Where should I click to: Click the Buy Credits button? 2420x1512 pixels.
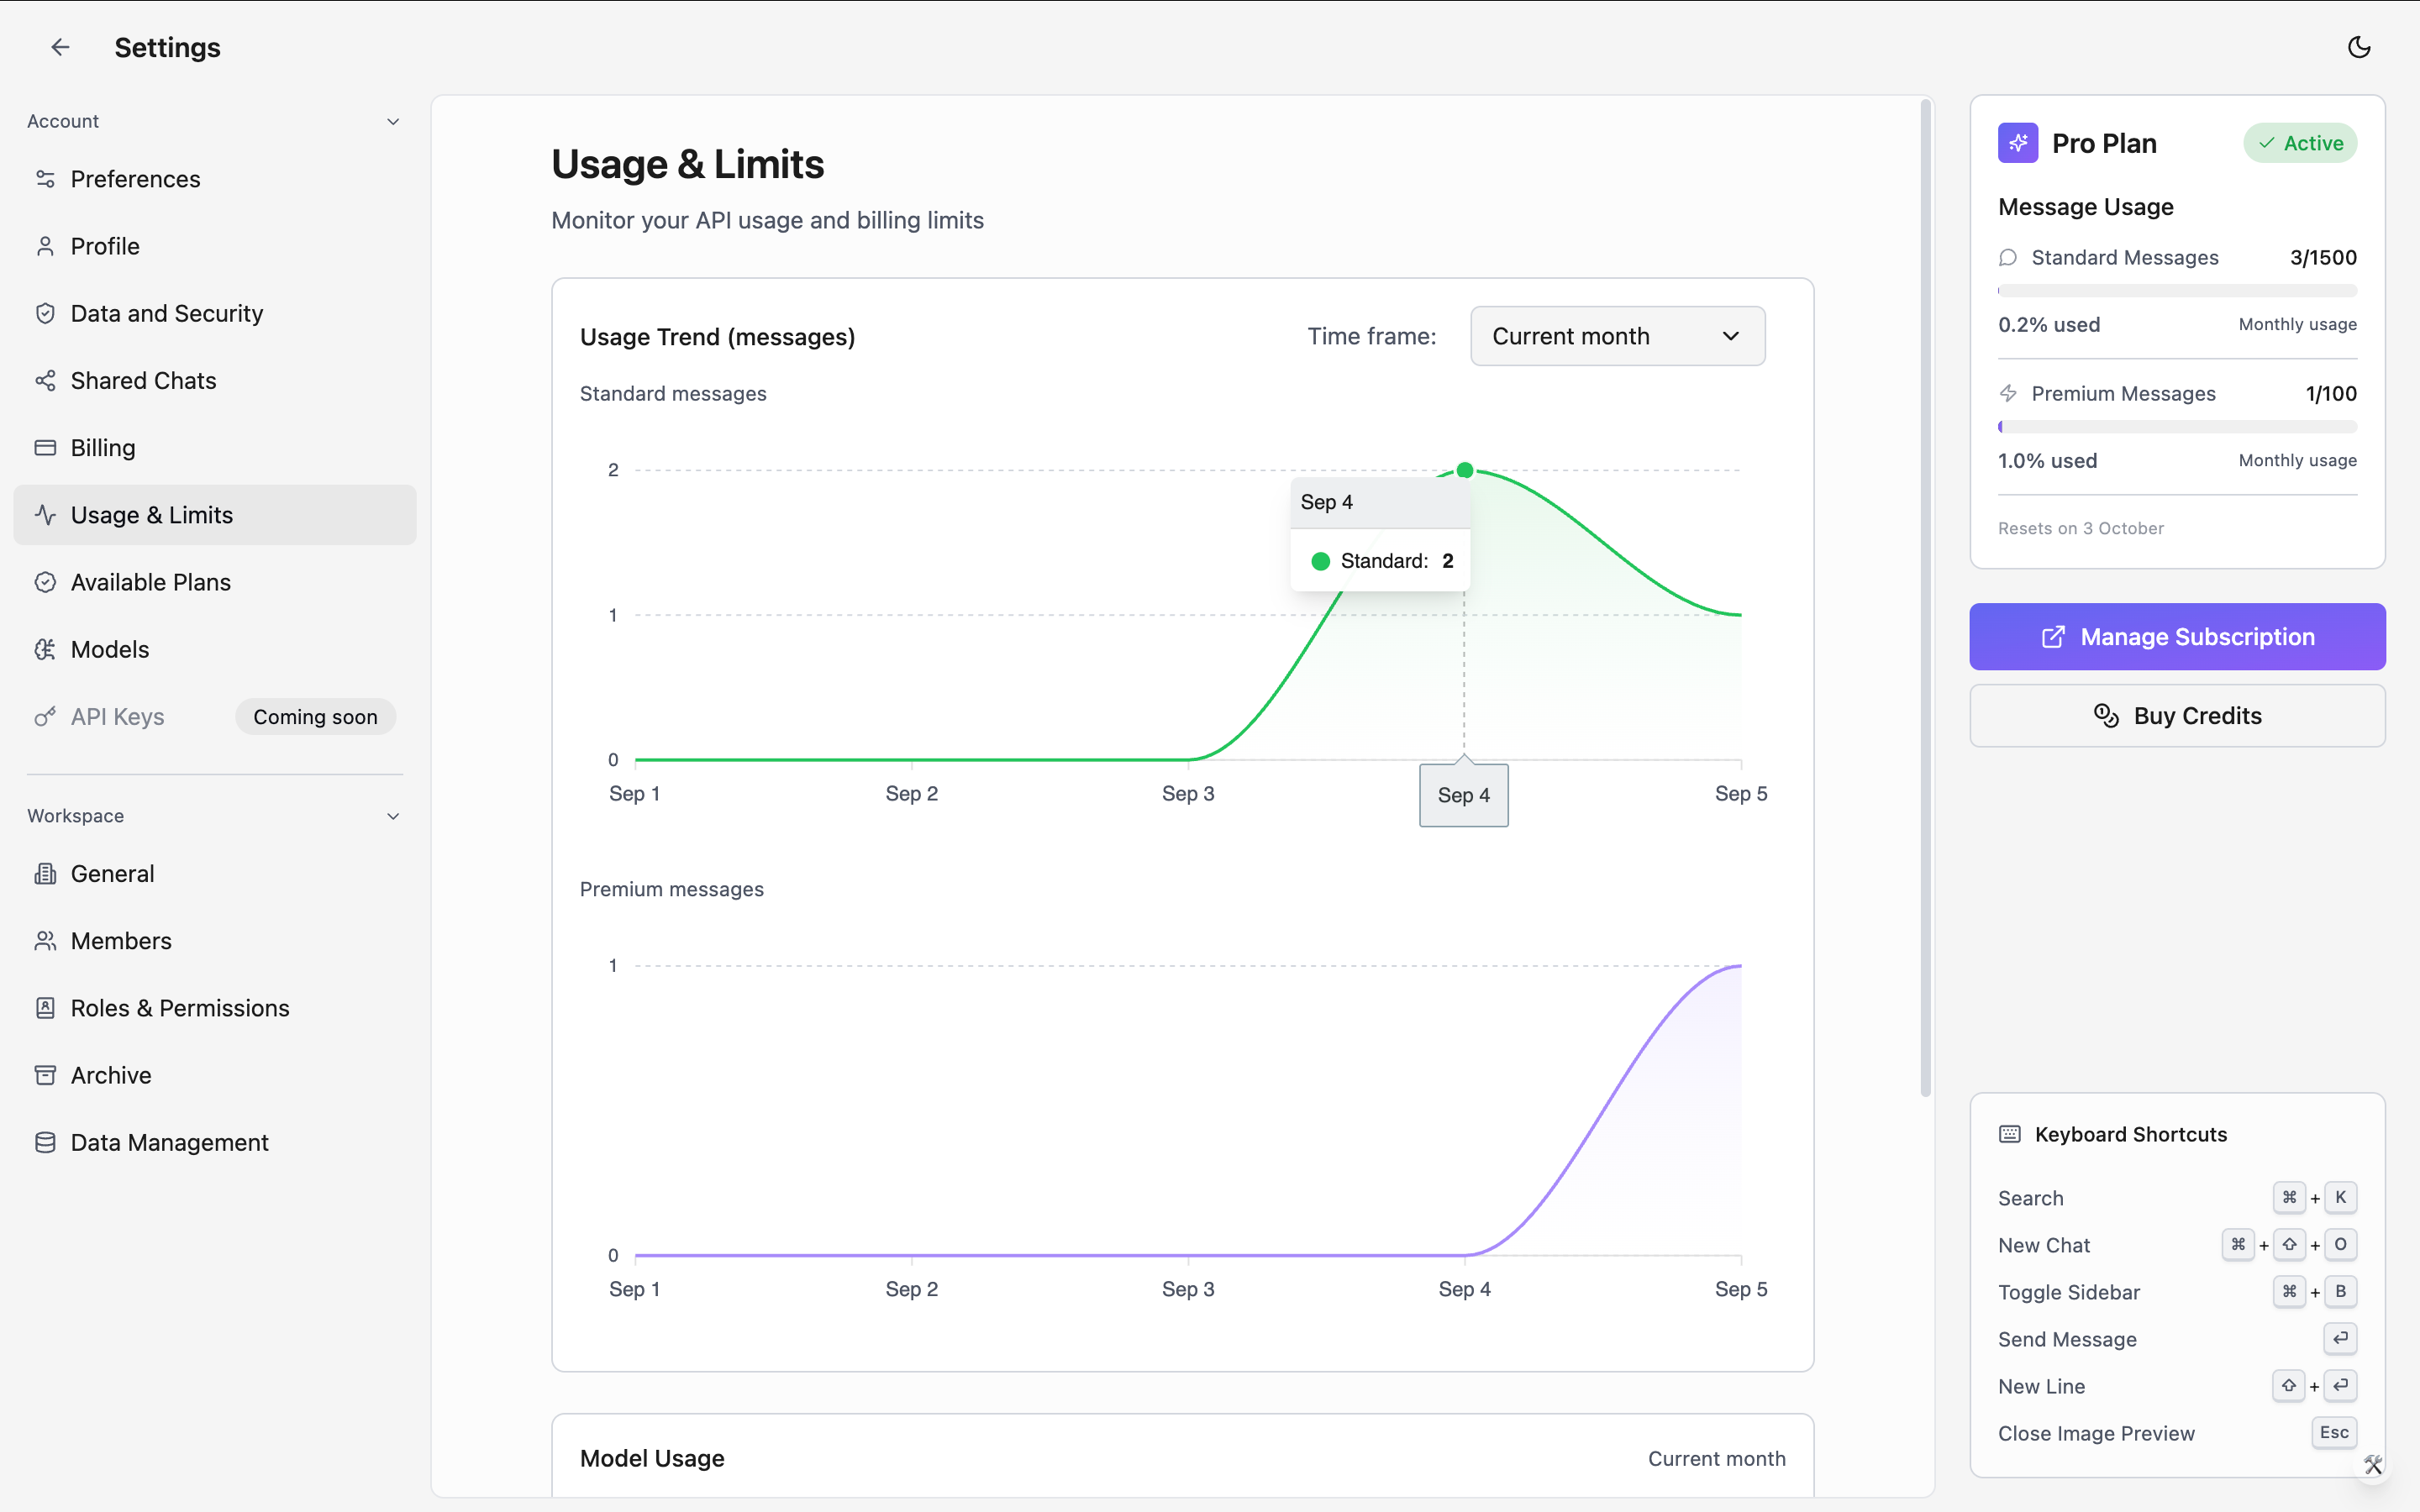pyautogui.click(x=2177, y=716)
